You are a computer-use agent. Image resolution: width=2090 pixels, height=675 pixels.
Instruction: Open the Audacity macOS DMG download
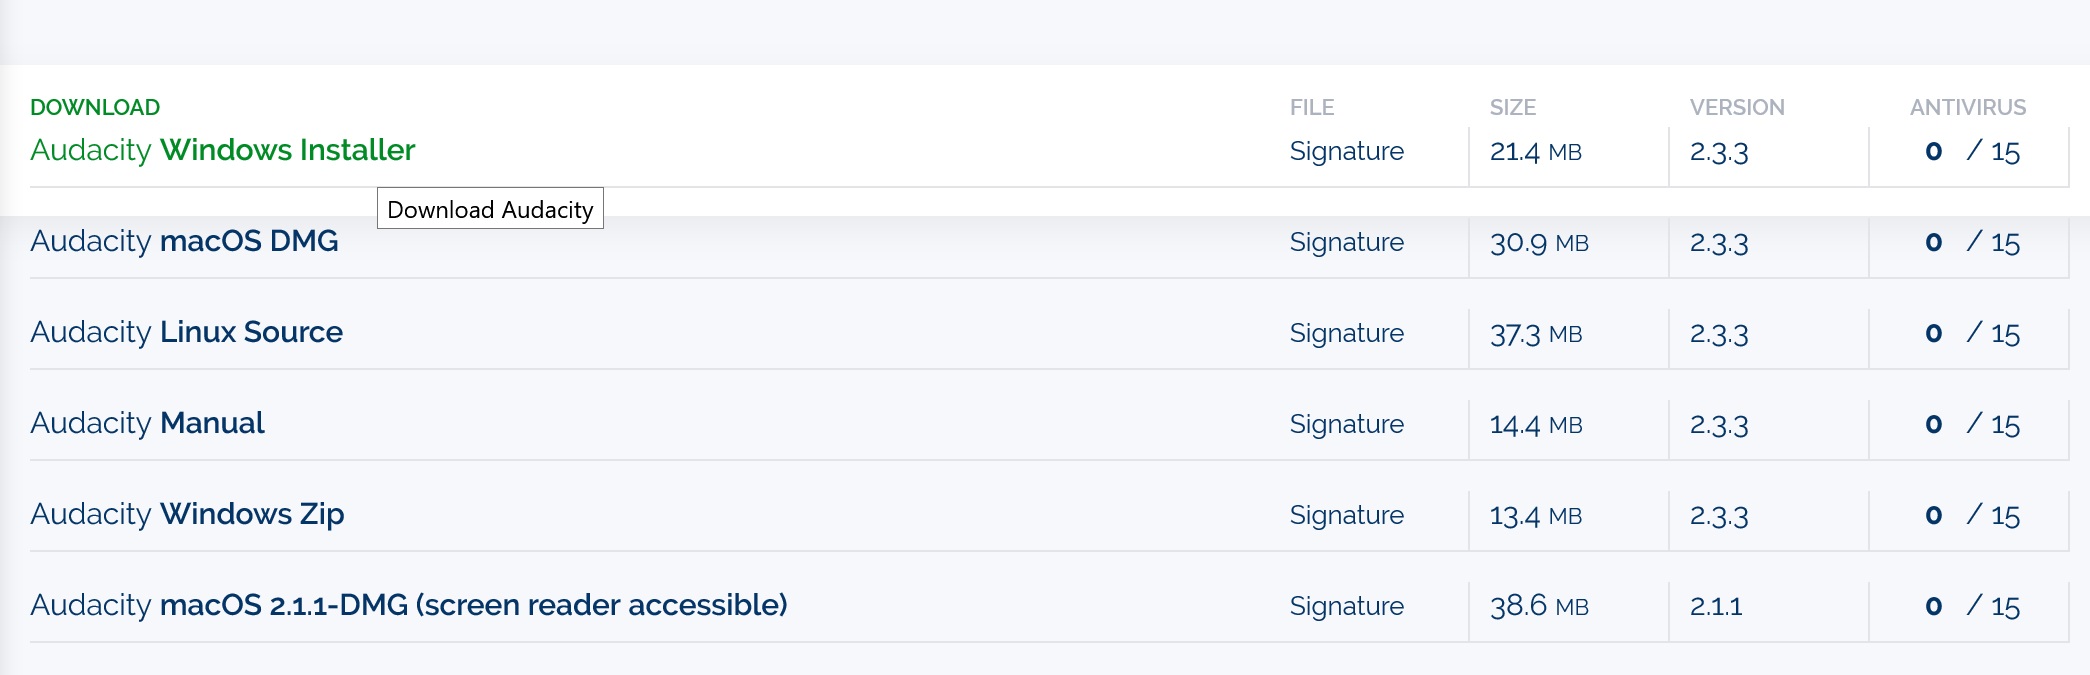184,241
